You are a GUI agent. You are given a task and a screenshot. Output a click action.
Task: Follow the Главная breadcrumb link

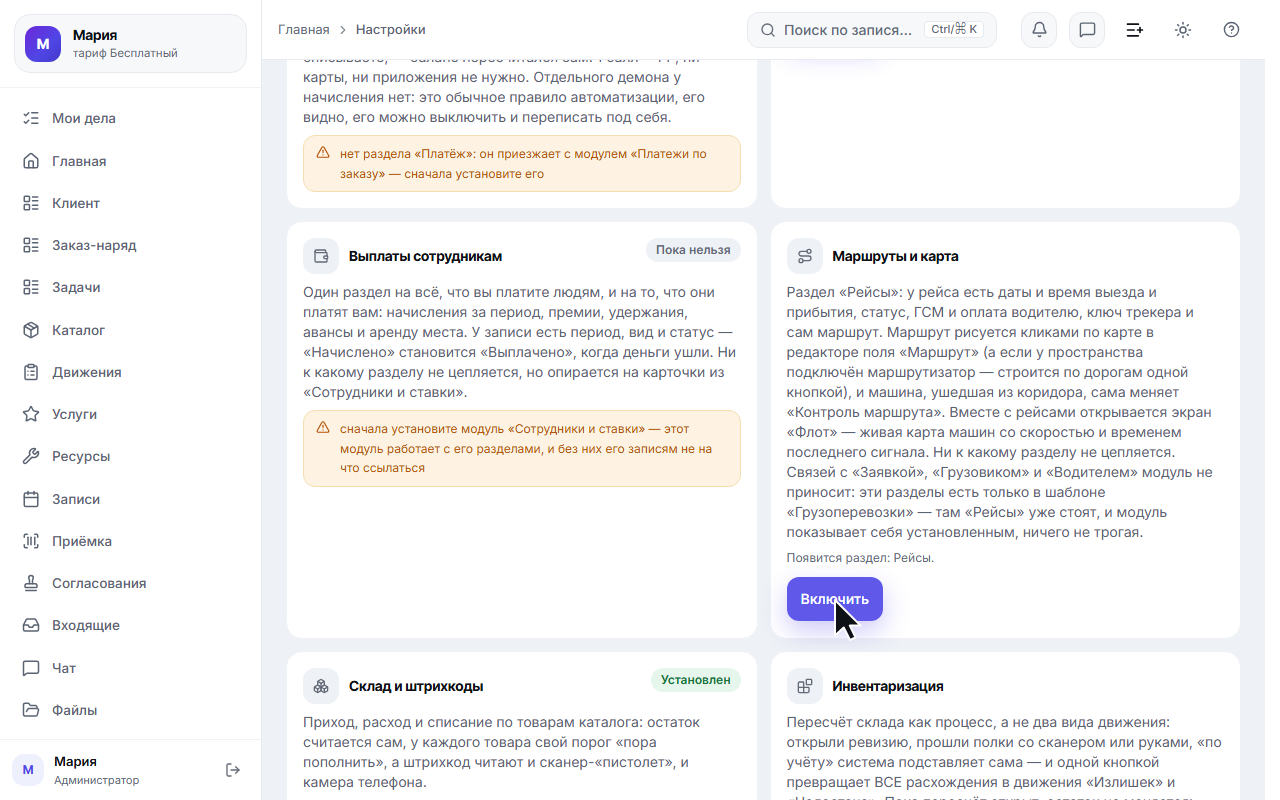click(303, 30)
